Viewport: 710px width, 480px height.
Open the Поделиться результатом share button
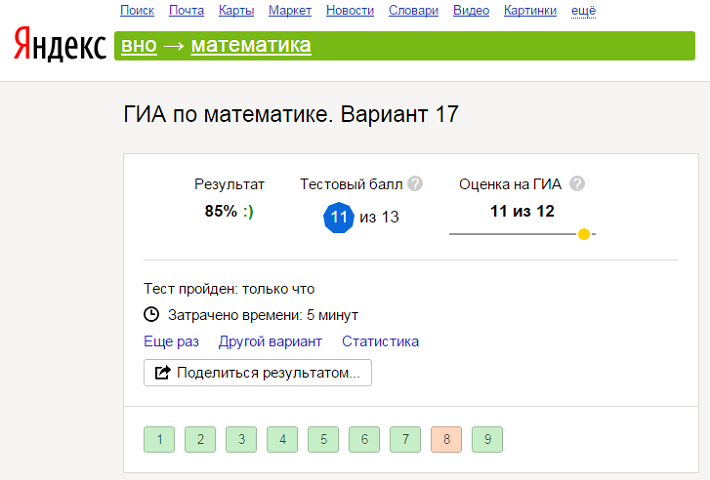257,373
